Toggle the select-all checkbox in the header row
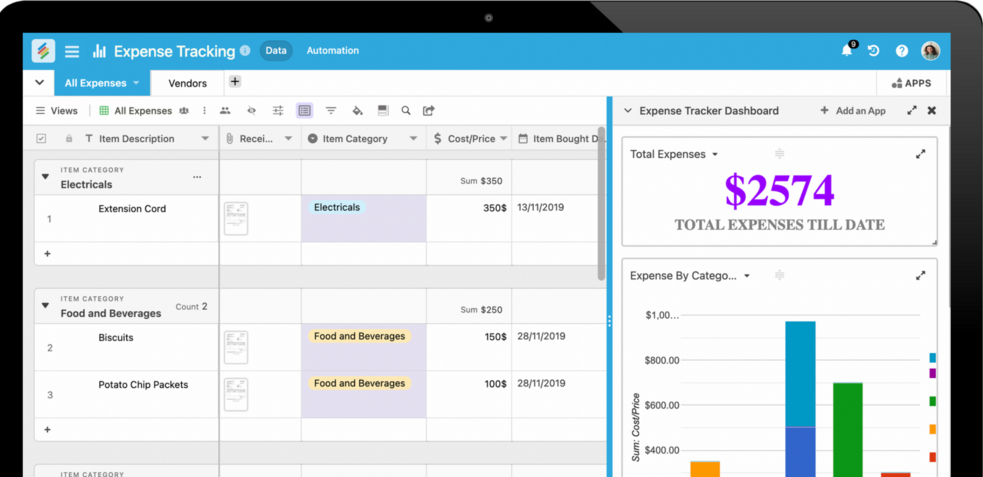The height and width of the screenshot is (477, 983). point(41,139)
